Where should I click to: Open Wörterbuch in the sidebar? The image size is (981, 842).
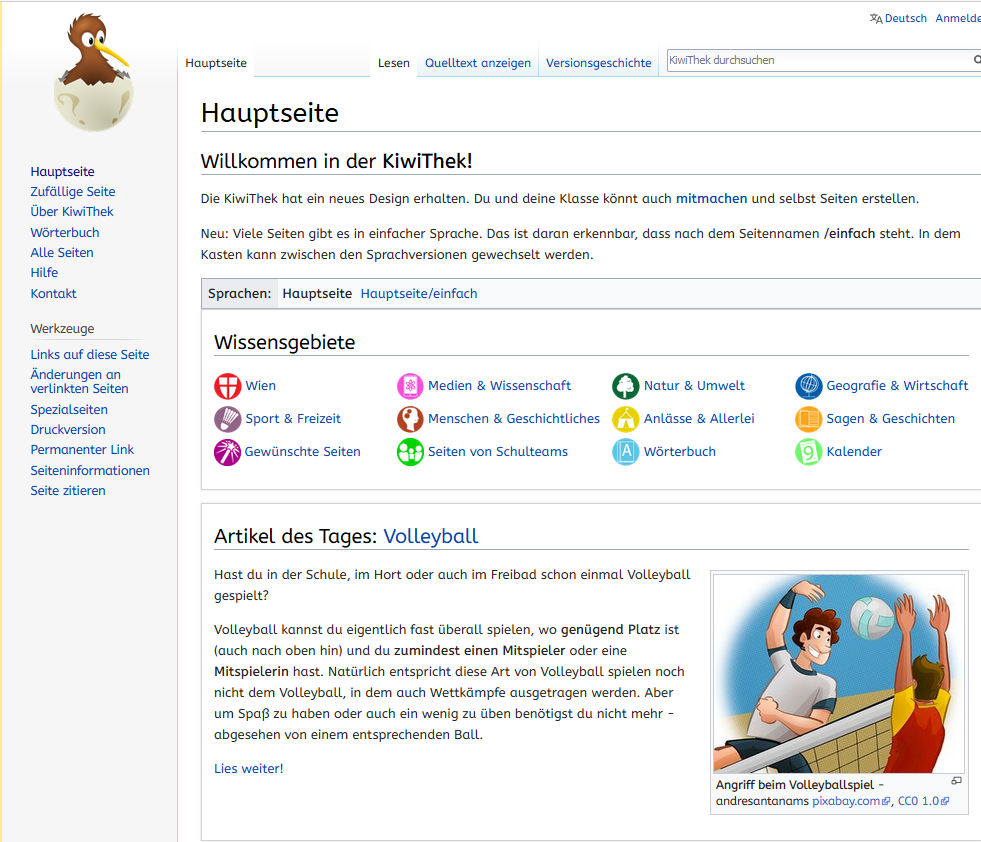[x=65, y=233]
